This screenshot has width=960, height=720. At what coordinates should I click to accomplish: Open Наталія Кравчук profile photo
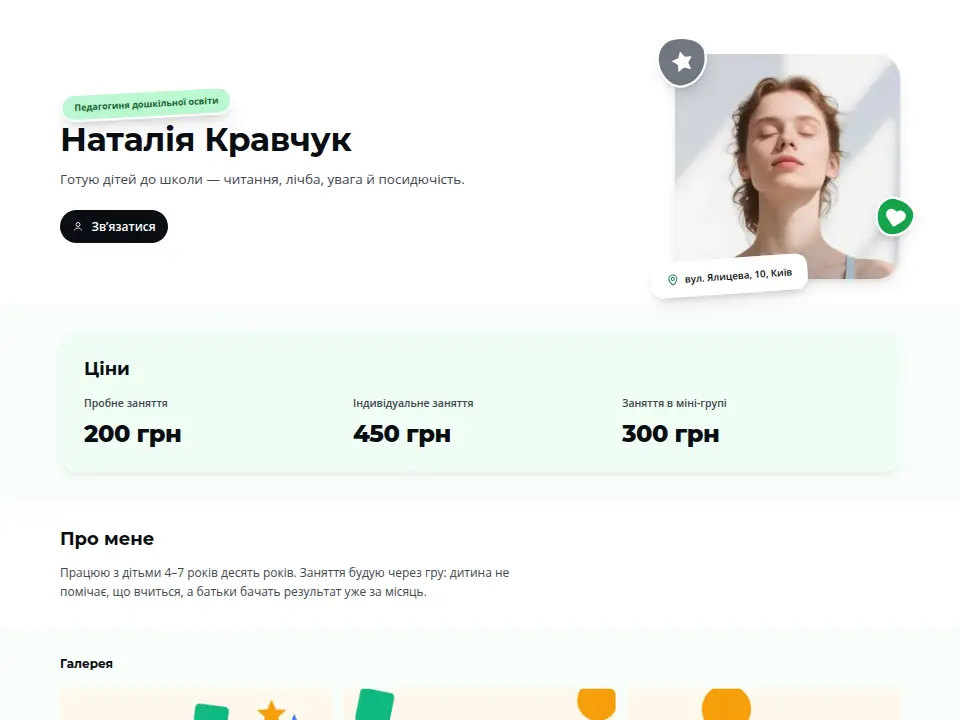[x=787, y=167]
